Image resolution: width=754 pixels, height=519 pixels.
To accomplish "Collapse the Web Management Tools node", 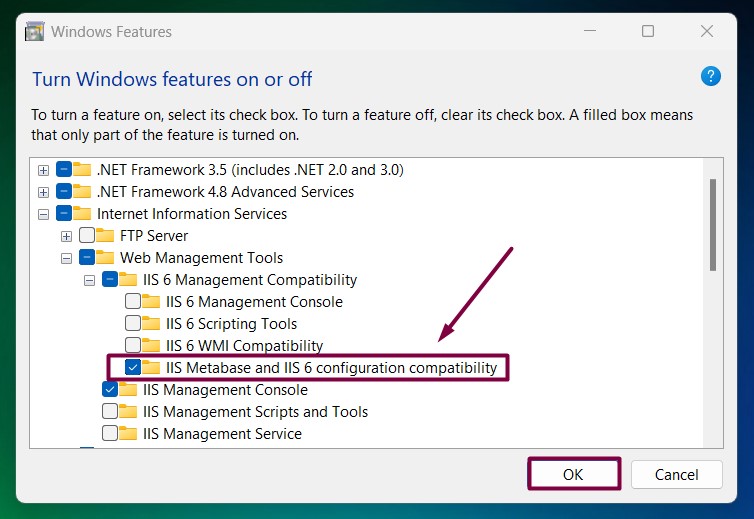I will tap(66, 258).
